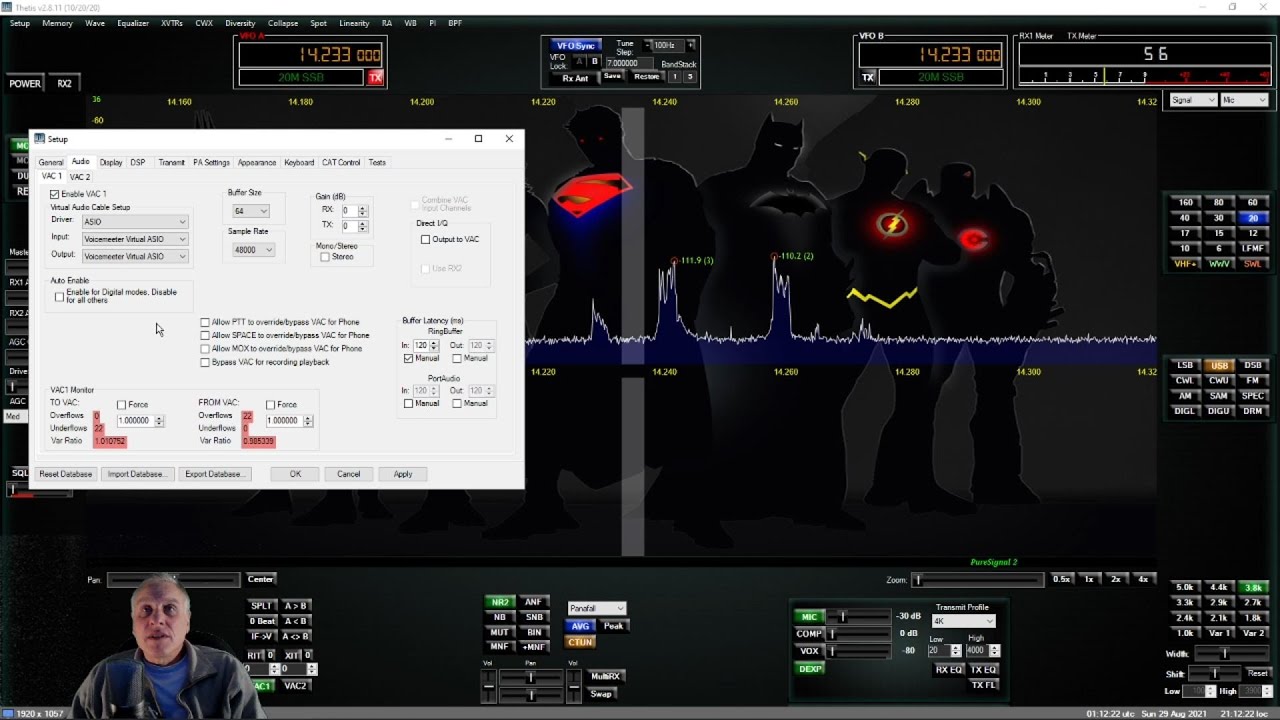Select the USB mode button

pos(1218,365)
